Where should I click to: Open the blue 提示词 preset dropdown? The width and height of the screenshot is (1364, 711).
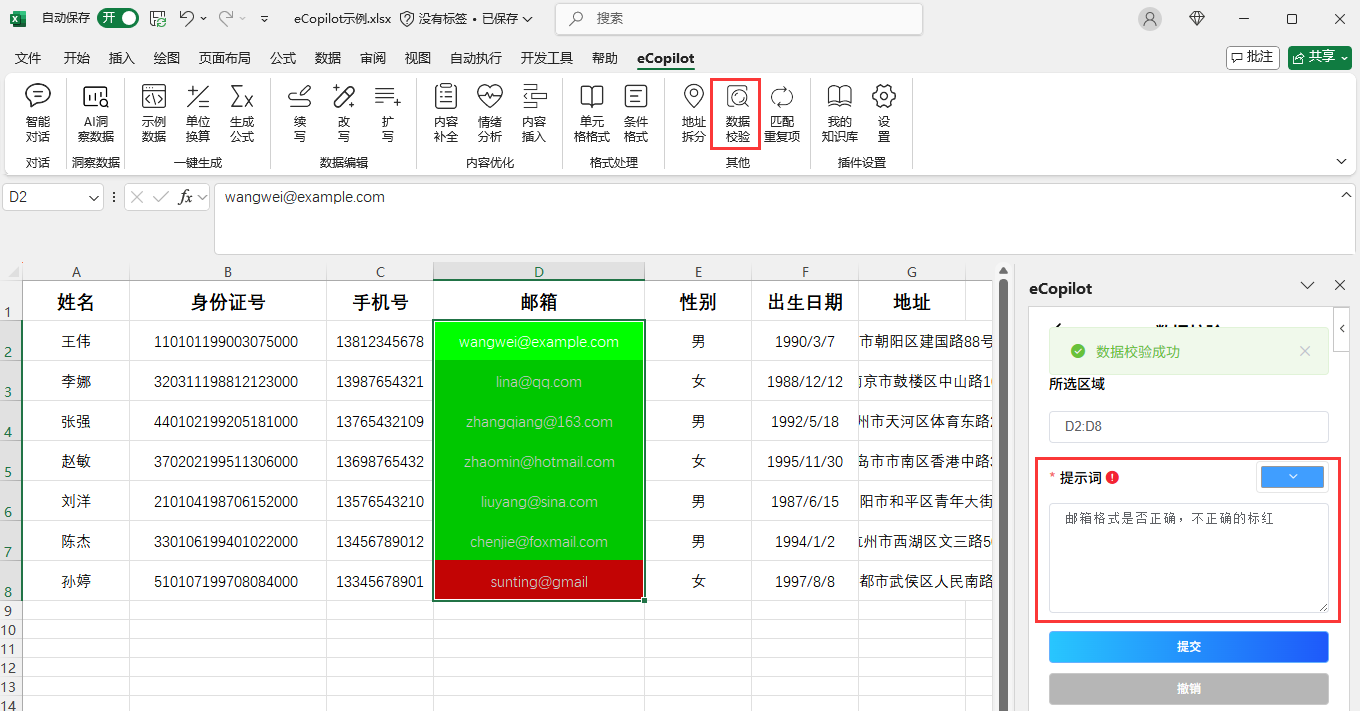point(1292,477)
